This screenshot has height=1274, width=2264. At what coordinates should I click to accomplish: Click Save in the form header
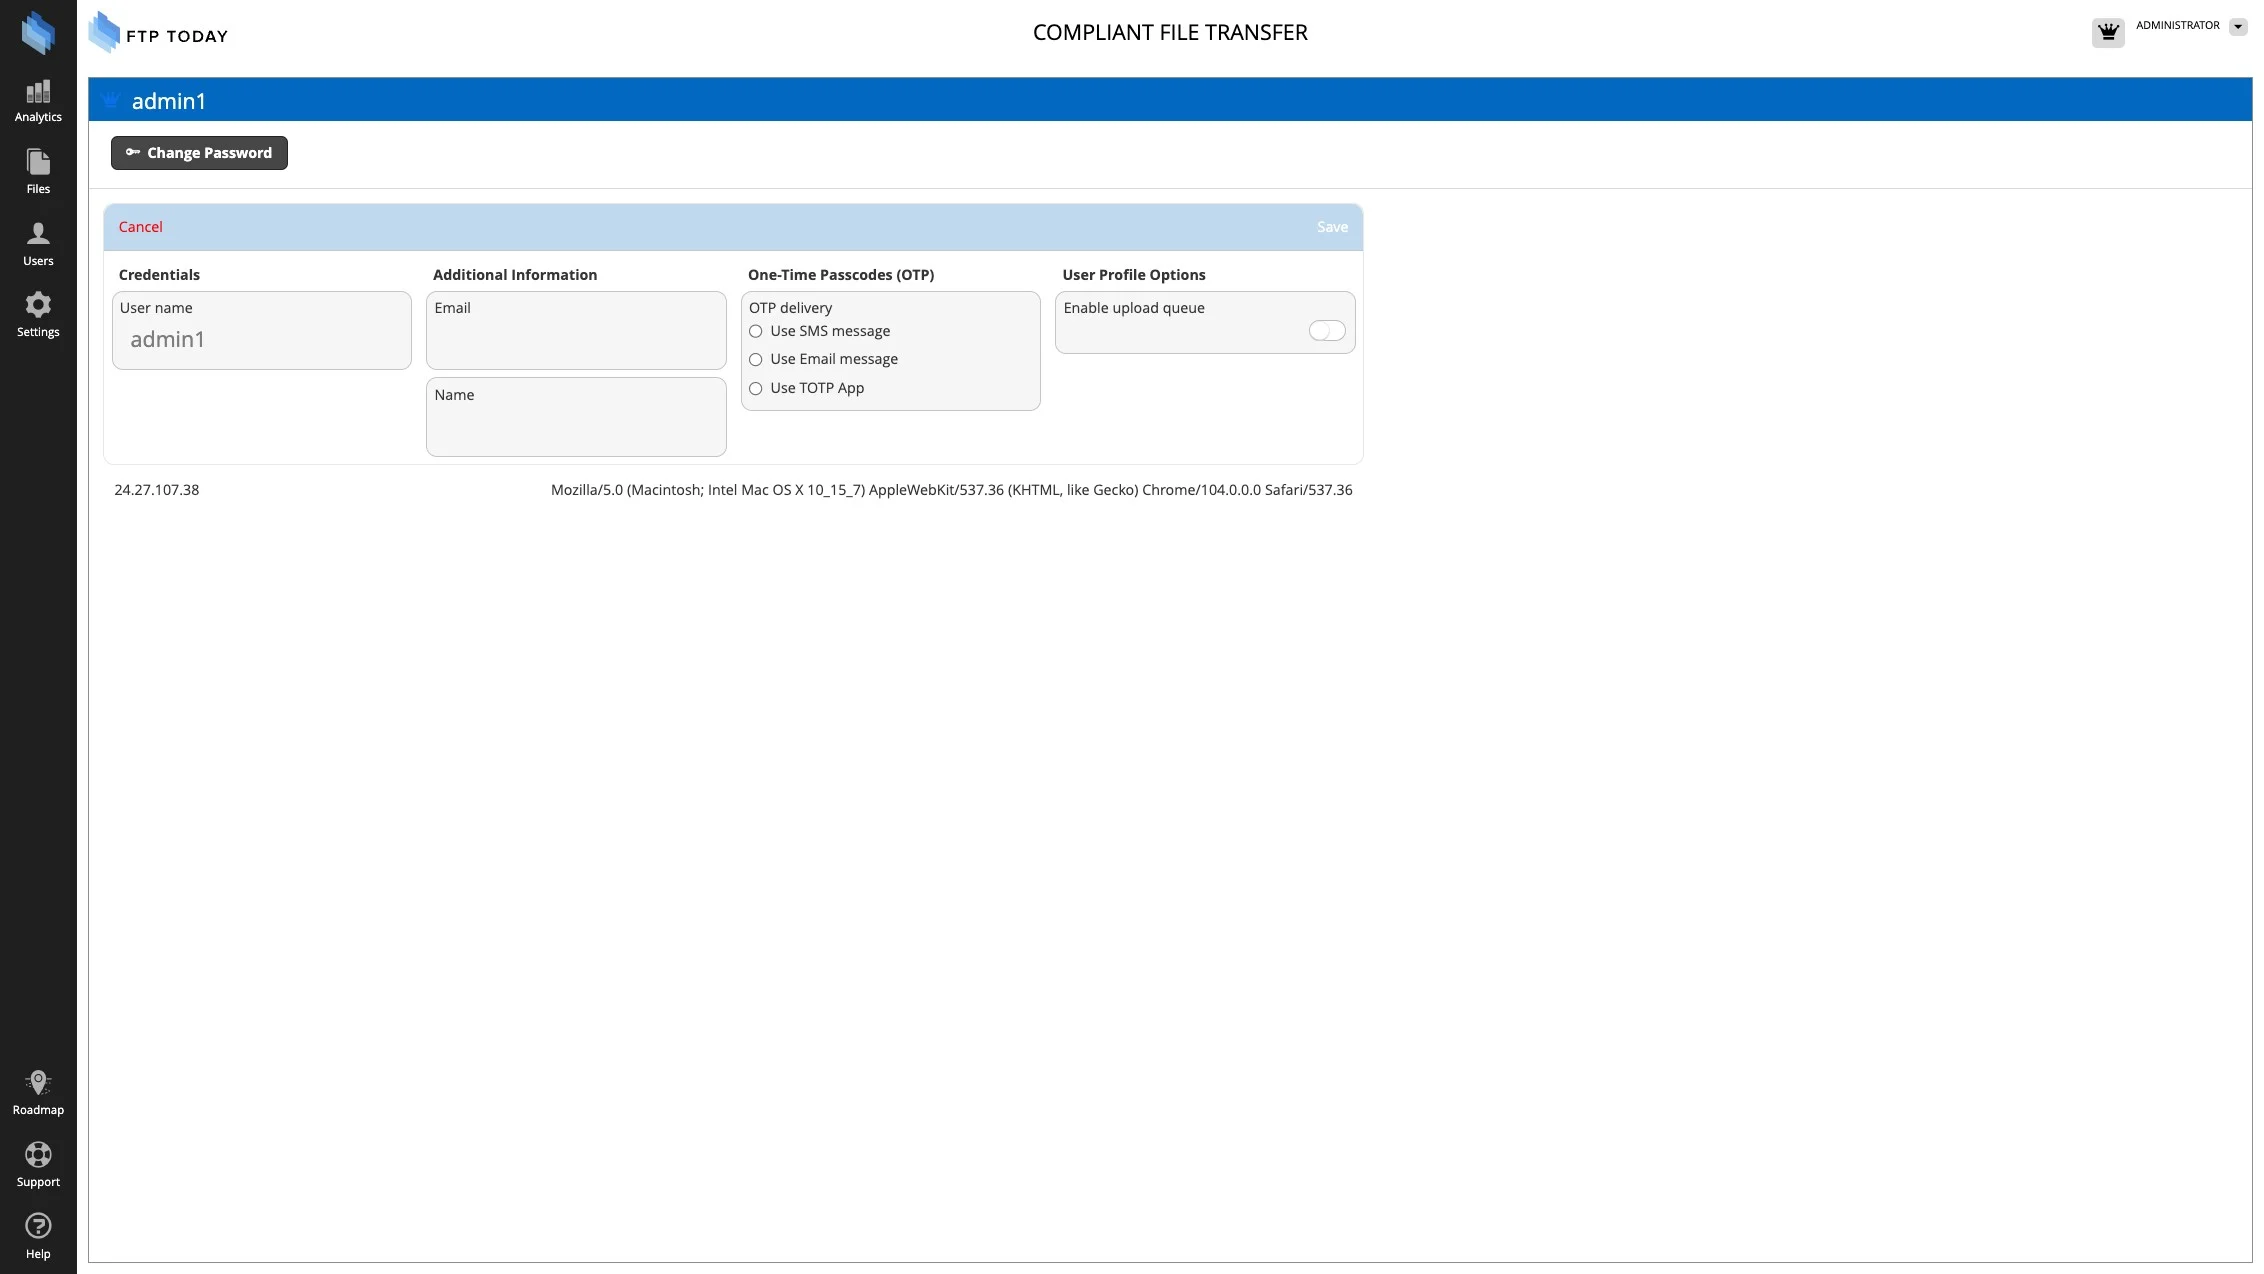pos(1332,227)
